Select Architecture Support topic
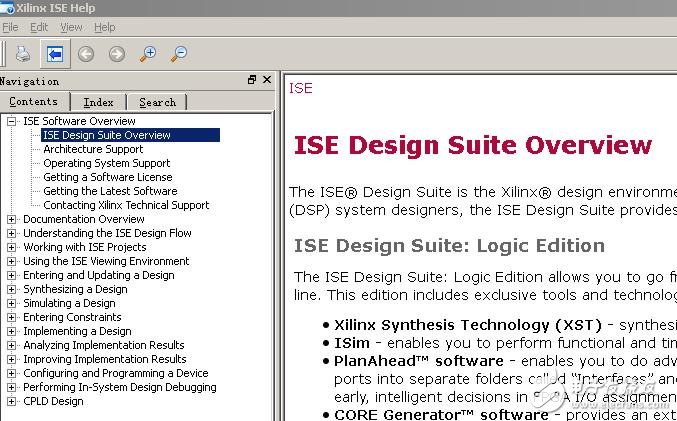The width and height of the screenshot is (677, 421). [x=93, y=149]
